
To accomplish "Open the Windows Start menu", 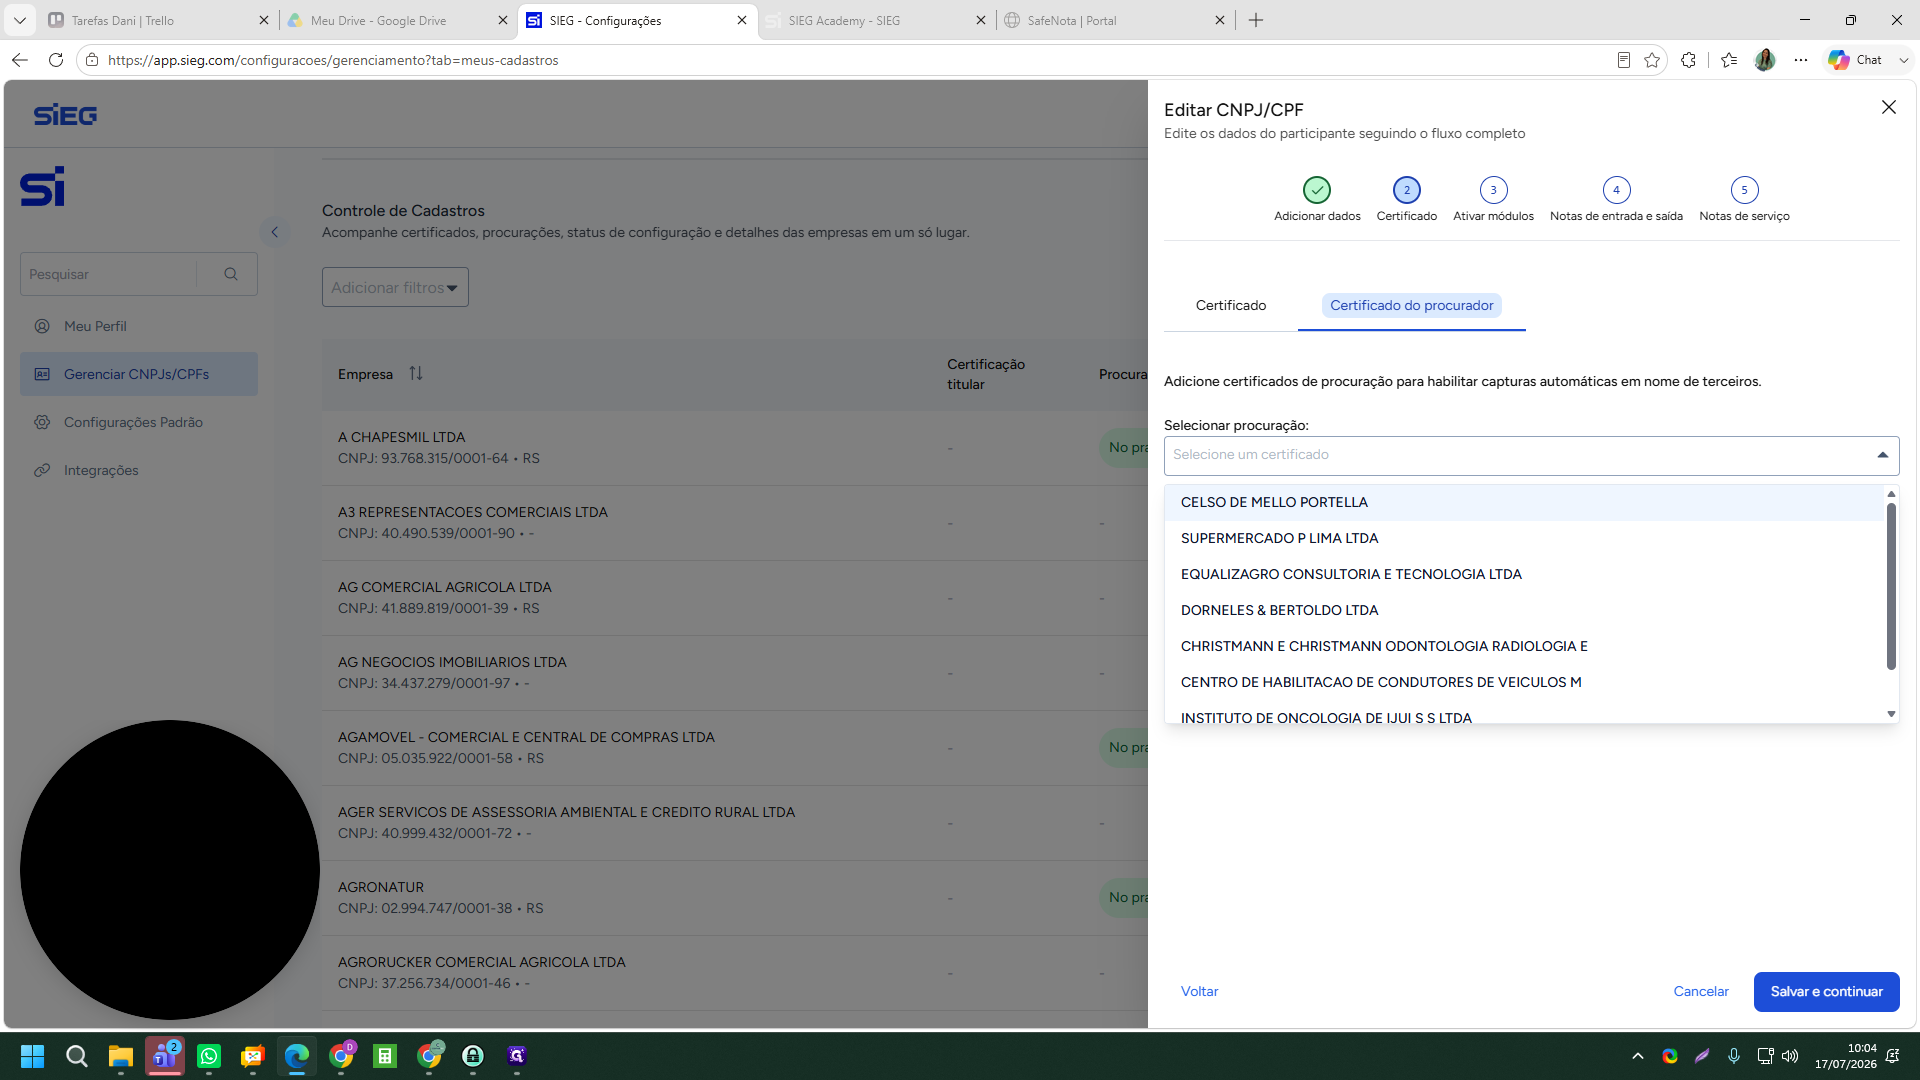I will click(32, 1056).
